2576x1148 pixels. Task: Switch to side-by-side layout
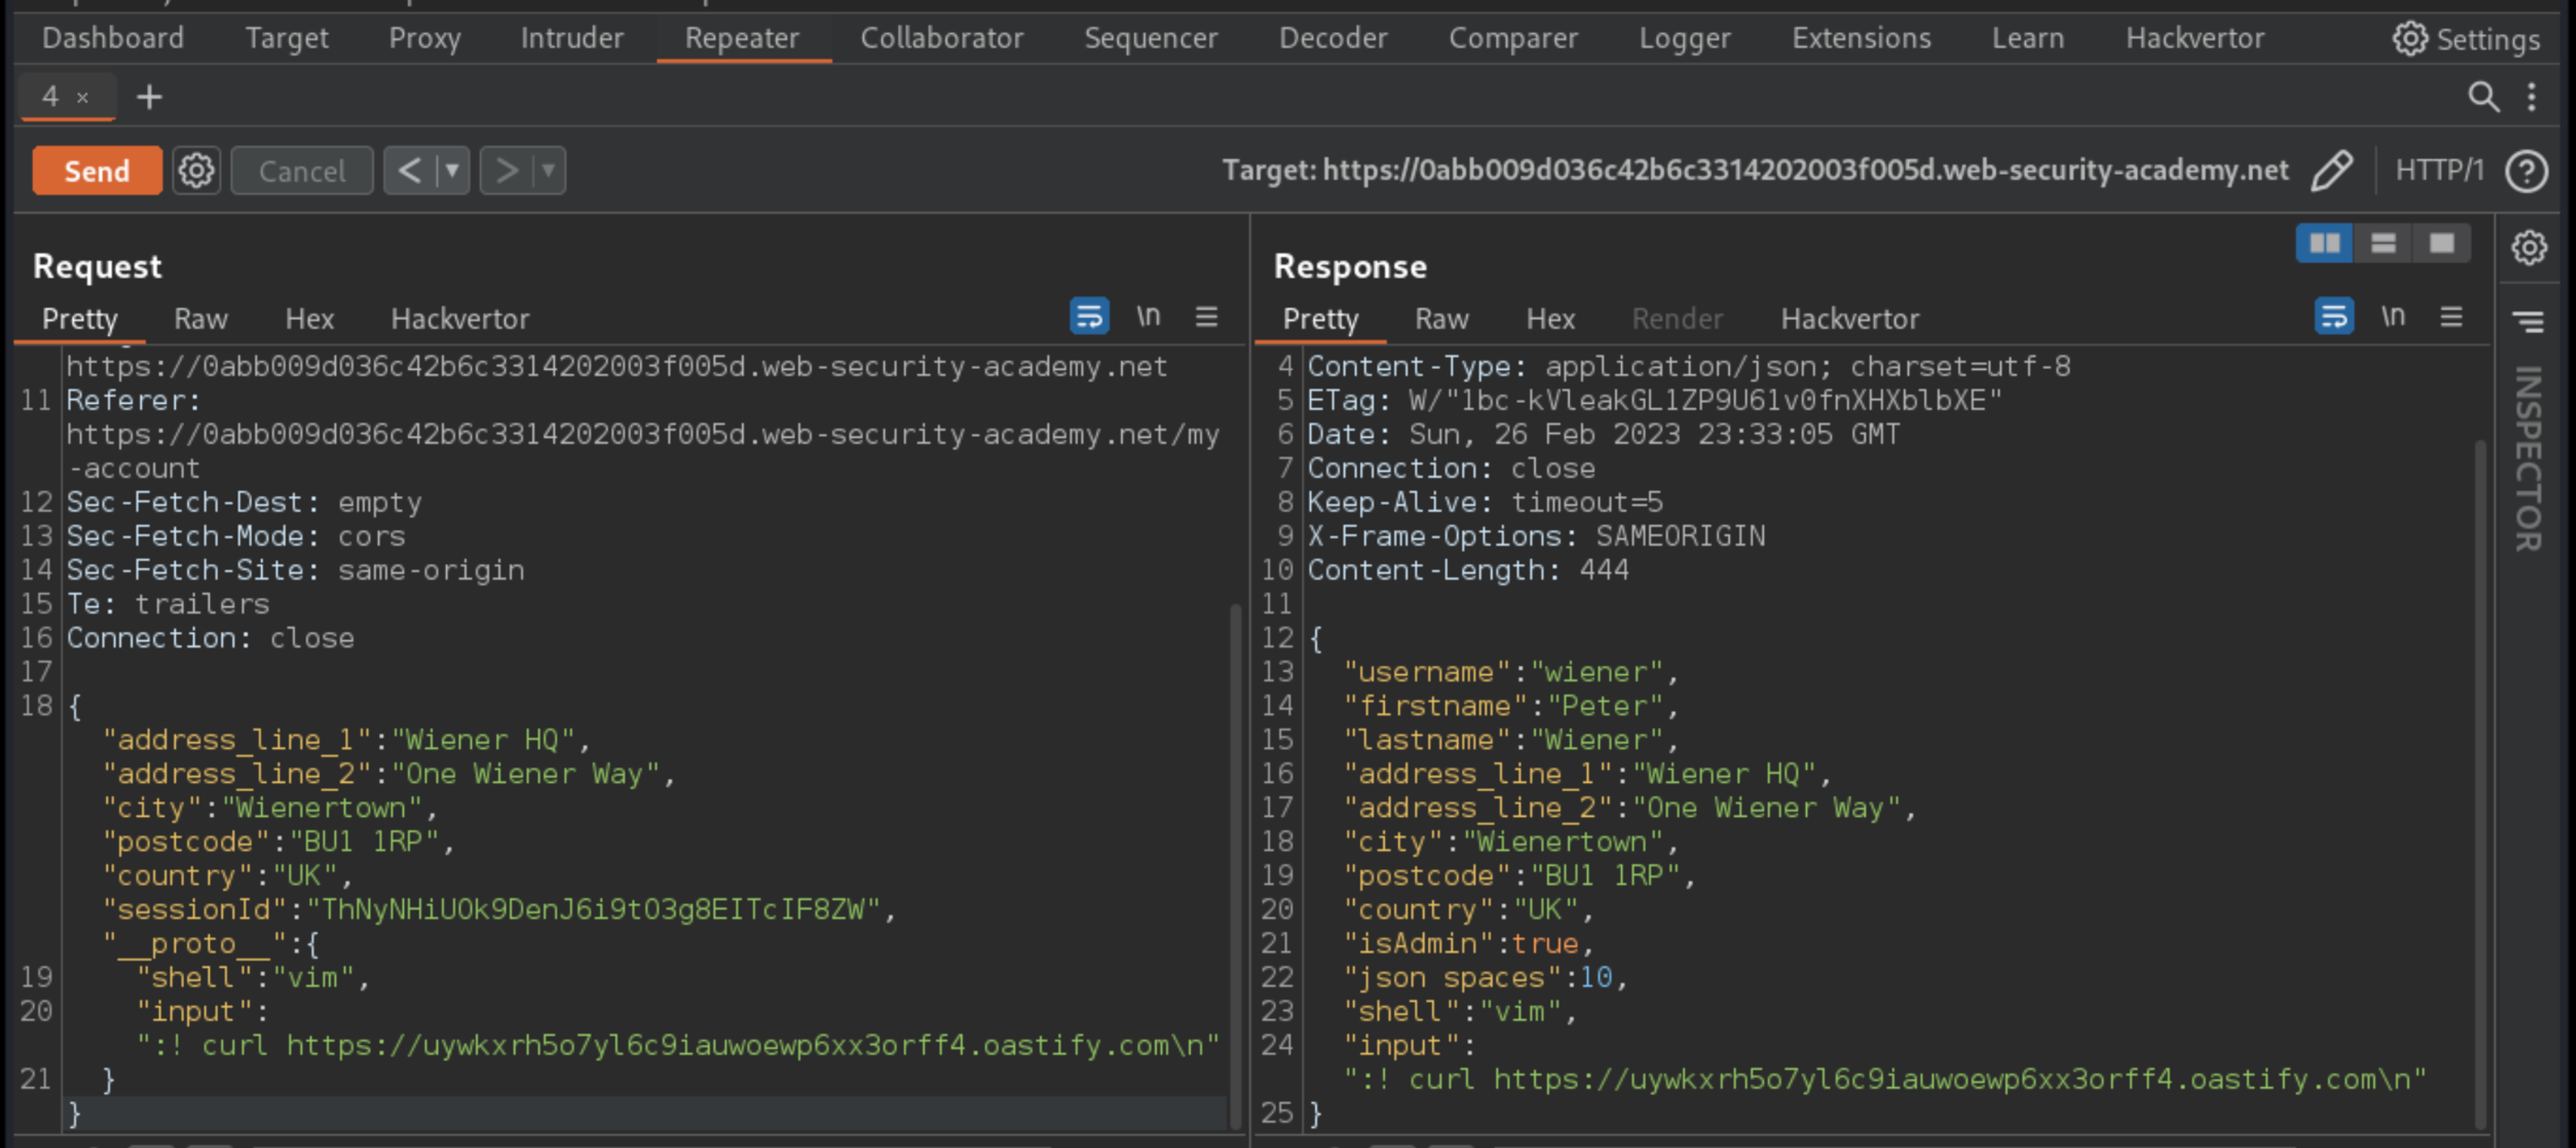(2324, 244)
